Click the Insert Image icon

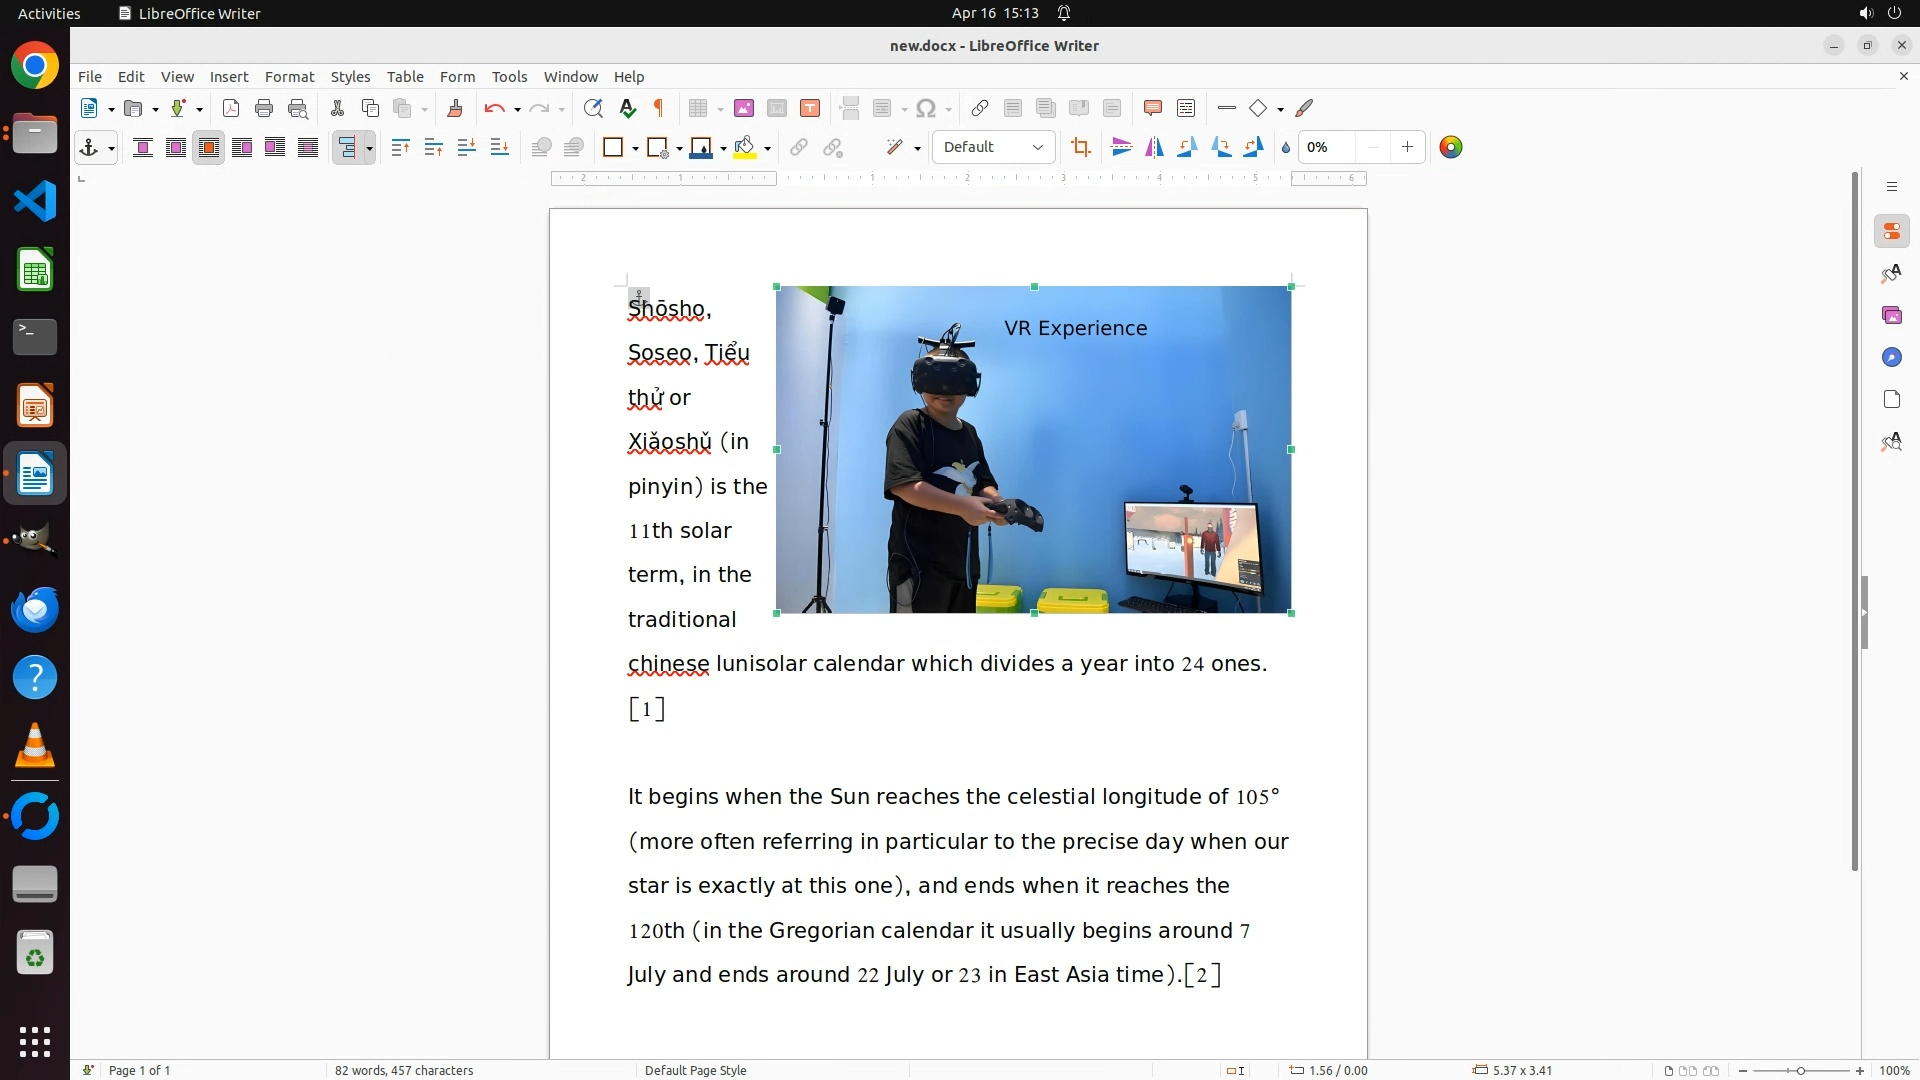pyautogui.click(x=744, y=109)
